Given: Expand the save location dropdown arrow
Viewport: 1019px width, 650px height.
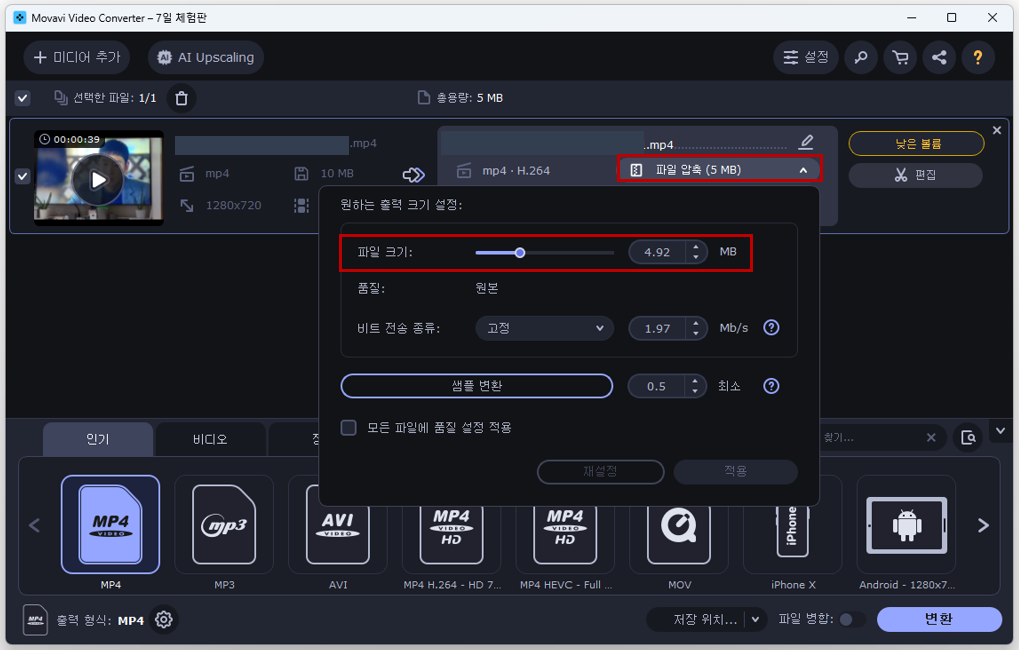Looking at the screenshot, I should point(755,619).
